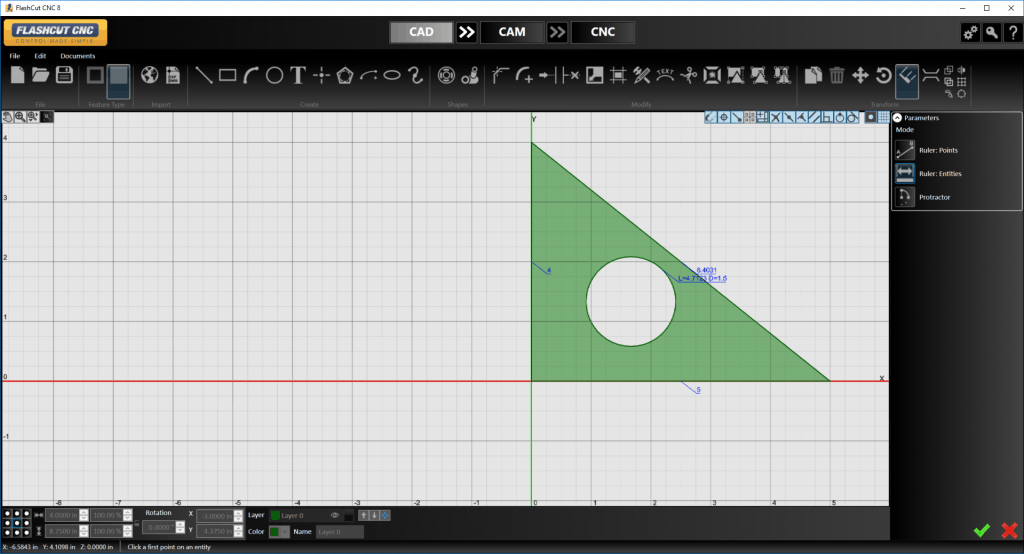The width and height of the screenshot is (1024, 554).
Task: Choose the Circle create tool
Action: pos(274,75)
